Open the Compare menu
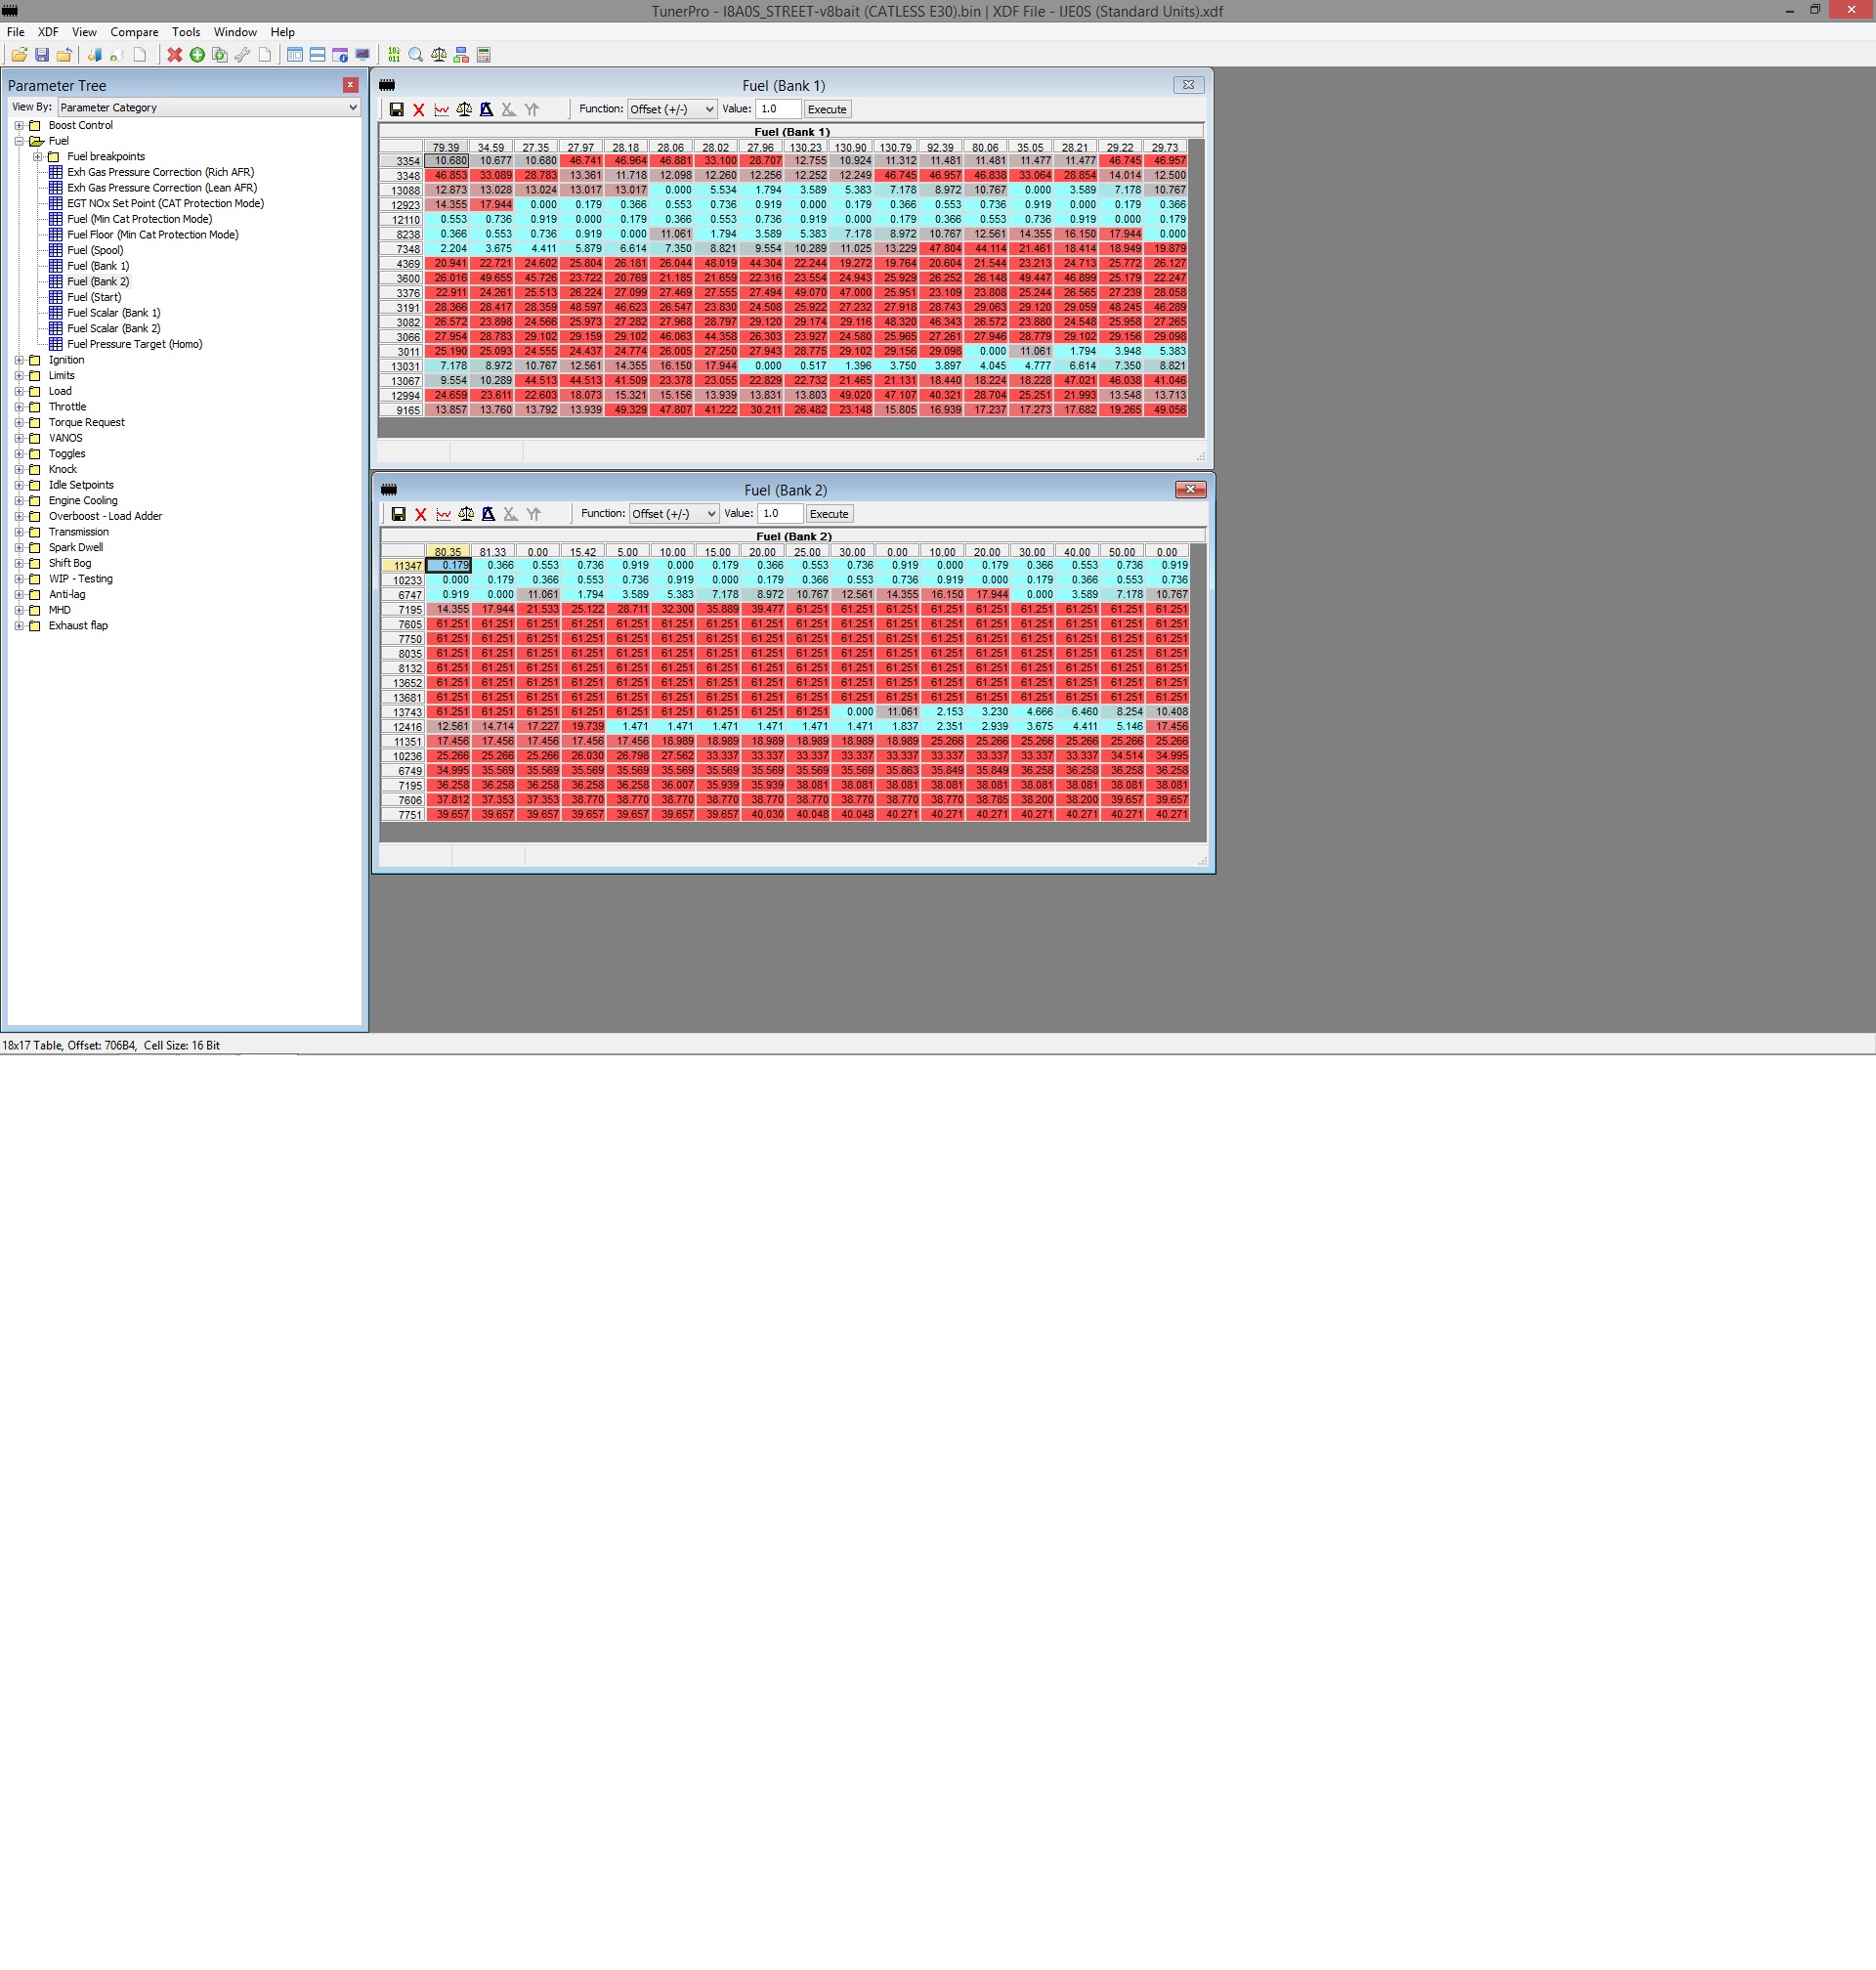 click(134, 32)
